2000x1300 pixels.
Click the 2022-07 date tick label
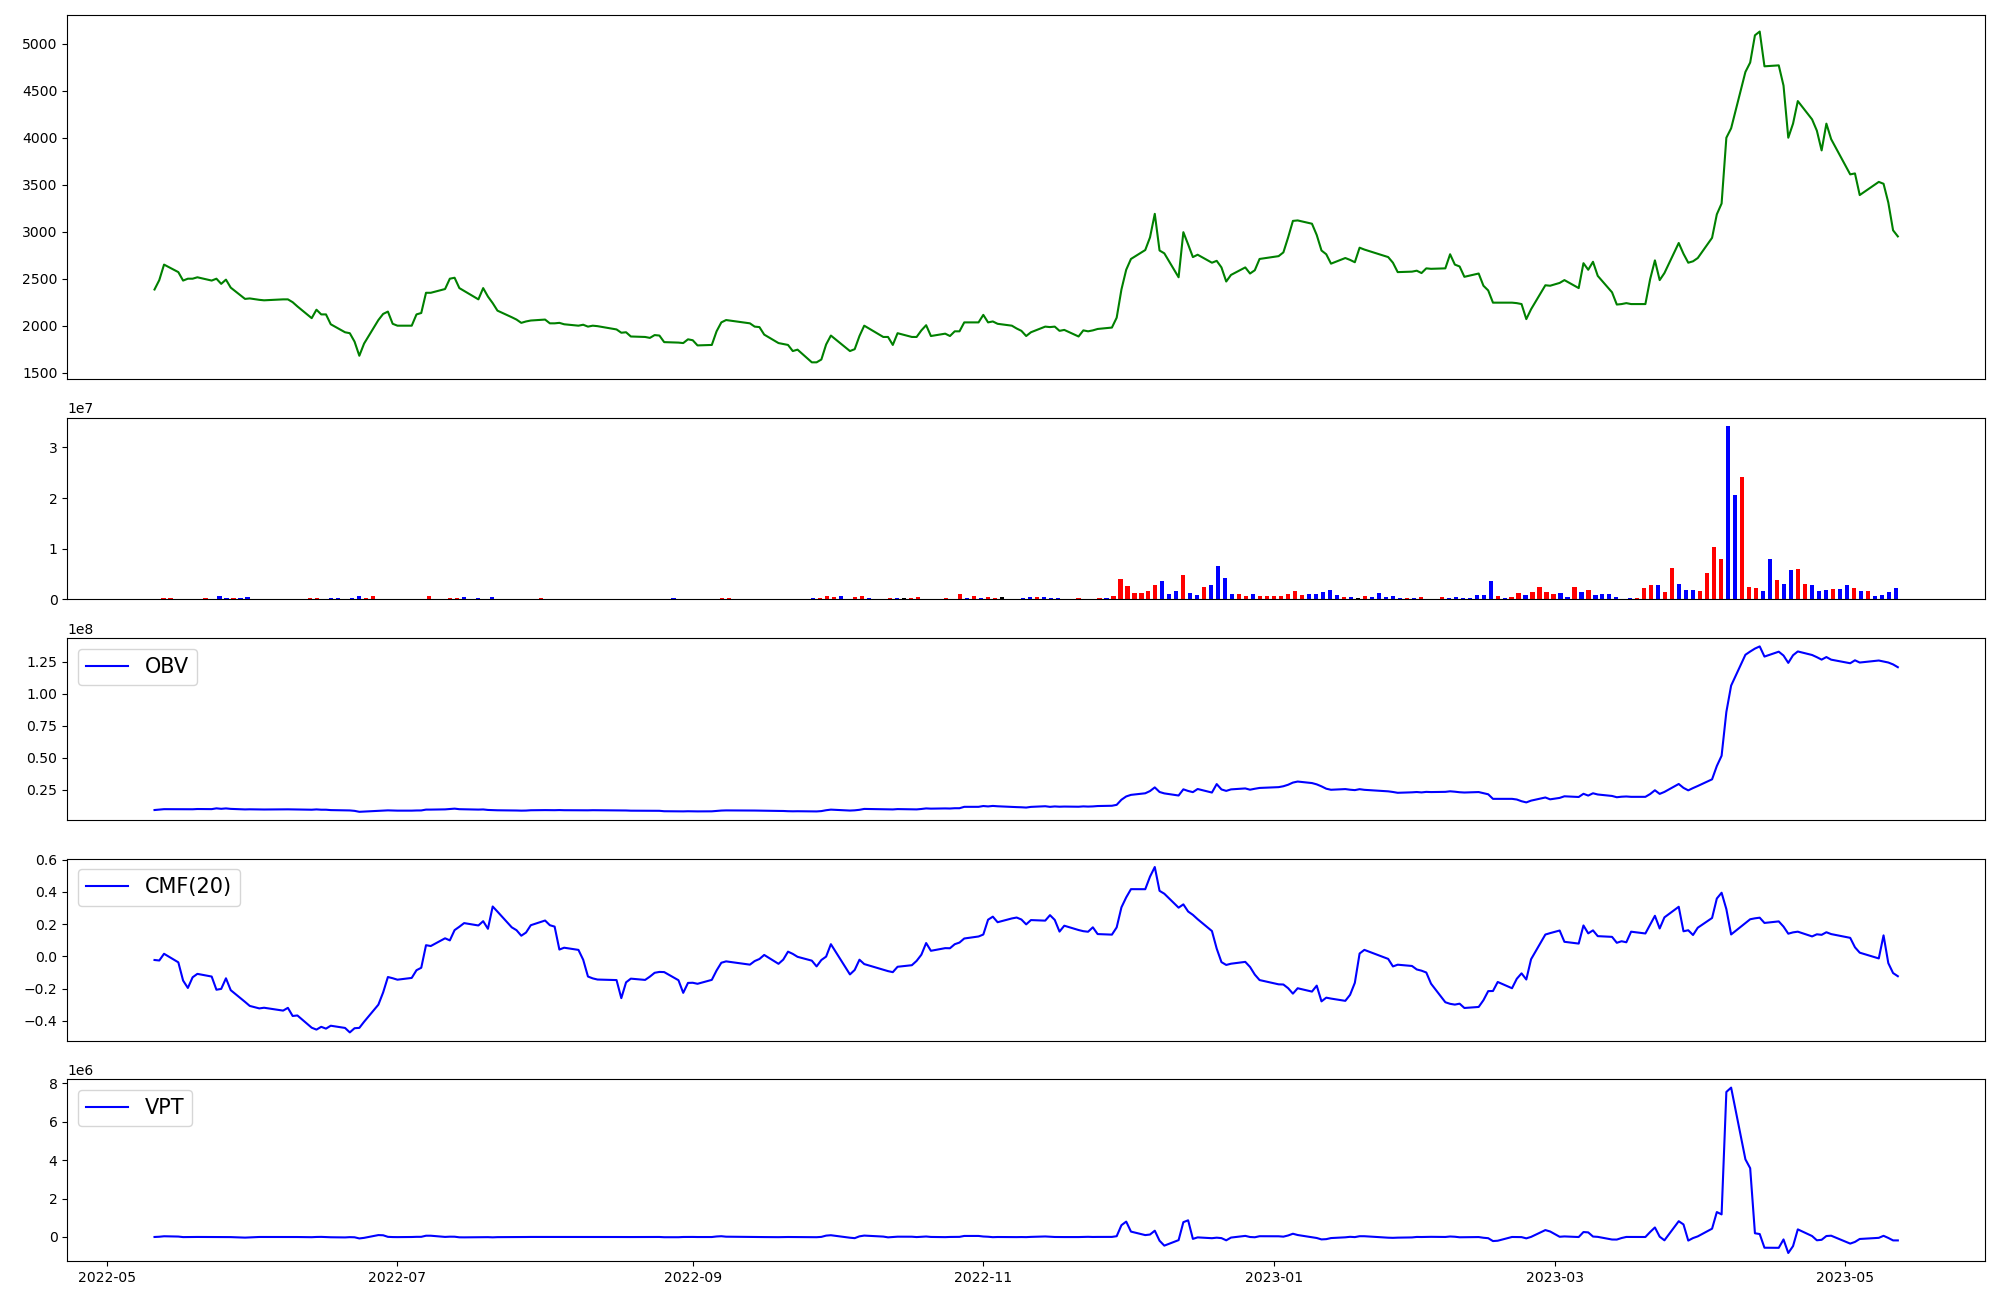(x=397, y=1277)
